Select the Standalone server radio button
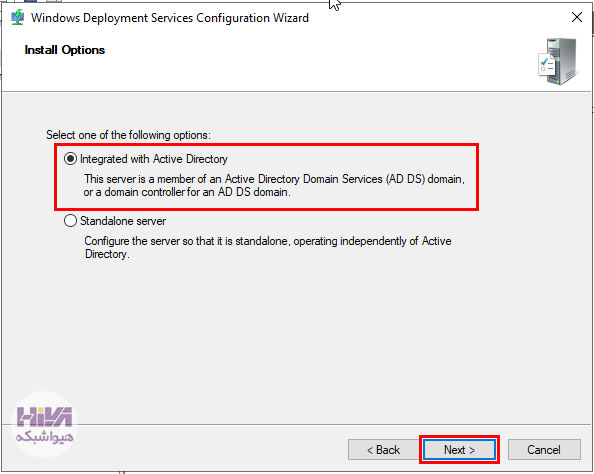This screenshot has height=474, width=594. pyautogui.click(x=70, y=221)
